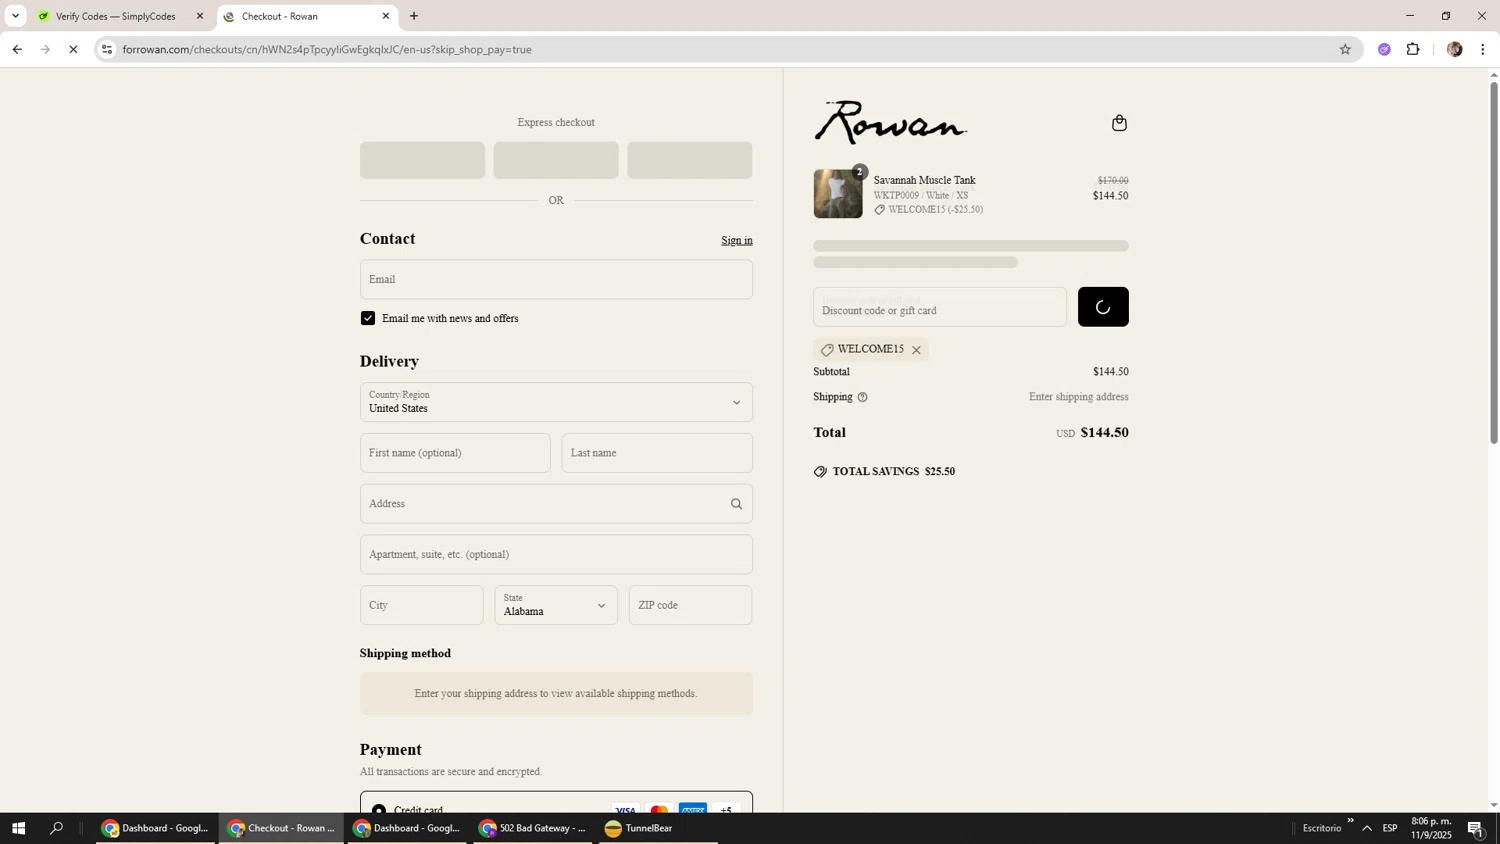
Task: Toggle Email me with news and offers
Action: [x=368, y=318]
